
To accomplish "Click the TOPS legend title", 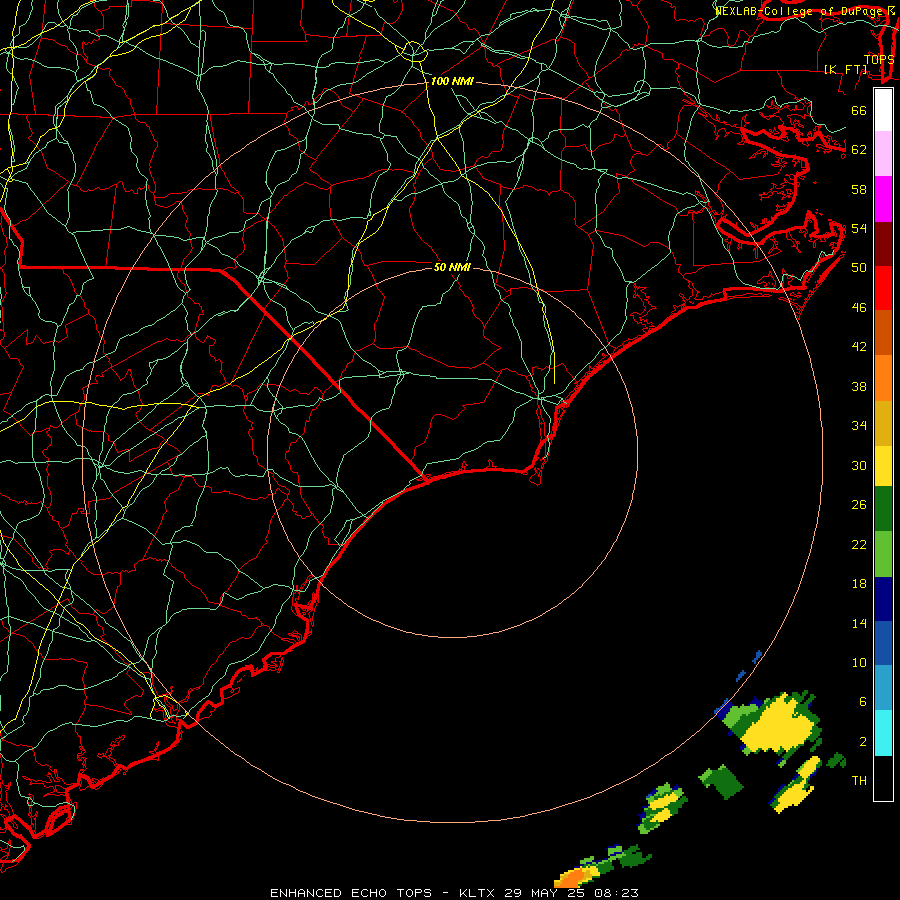I will click(879, 60).
